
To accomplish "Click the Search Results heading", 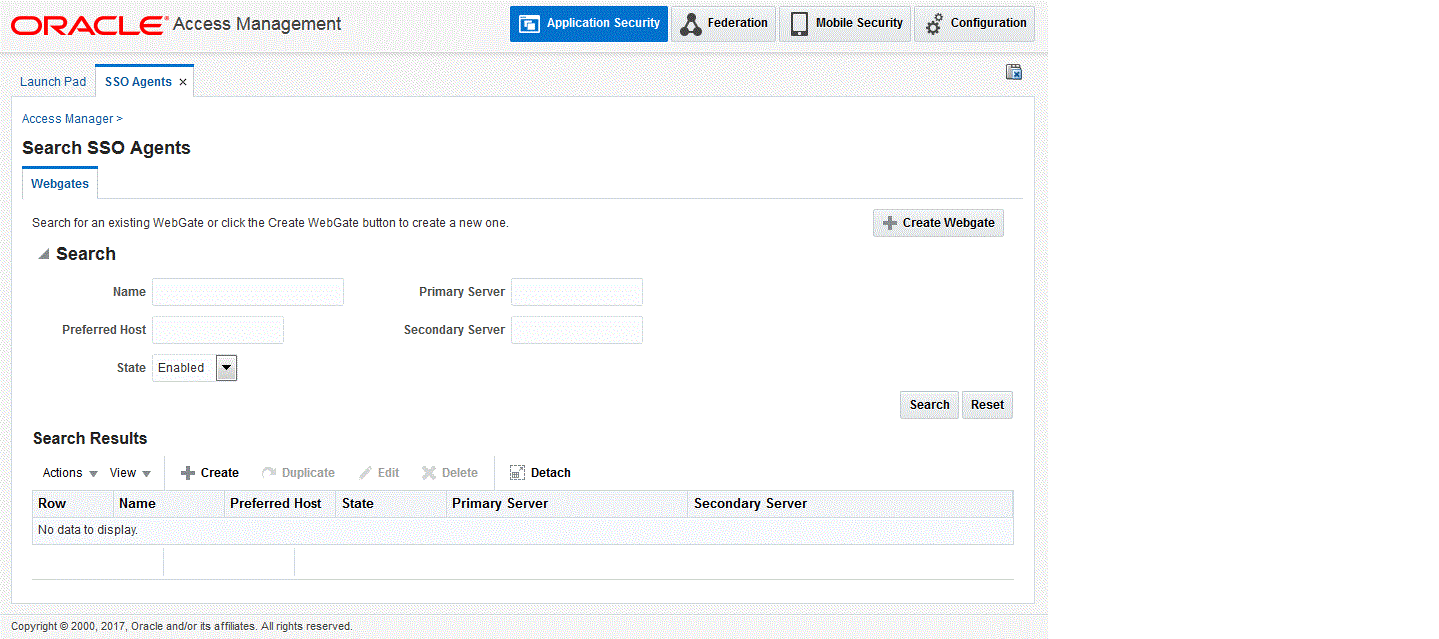I will [90, 439].
